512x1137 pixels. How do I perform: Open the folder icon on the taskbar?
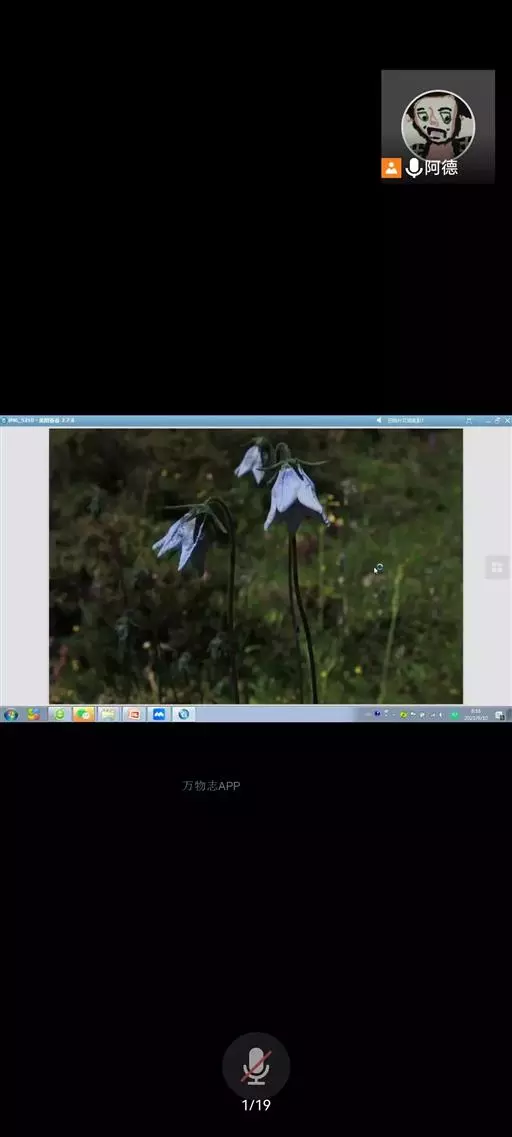(x=109, y=714)
